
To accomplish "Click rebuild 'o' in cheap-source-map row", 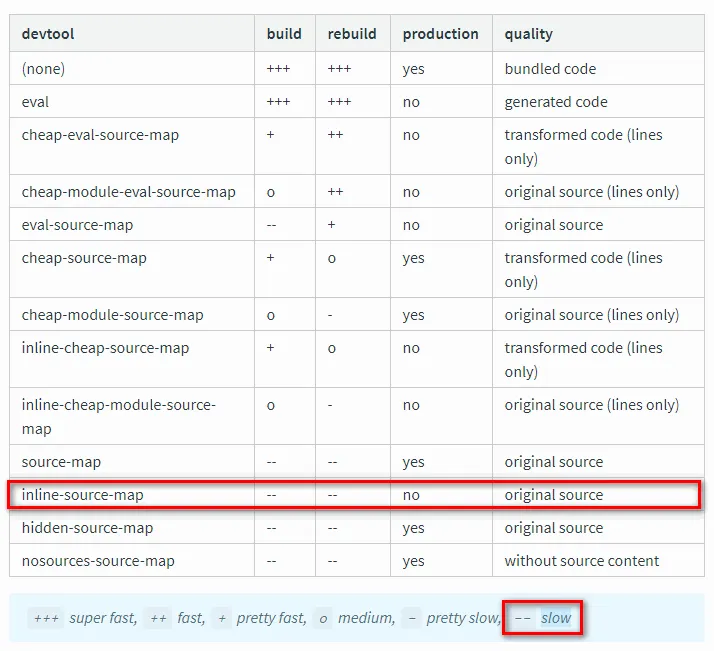I will click(332, 259).
